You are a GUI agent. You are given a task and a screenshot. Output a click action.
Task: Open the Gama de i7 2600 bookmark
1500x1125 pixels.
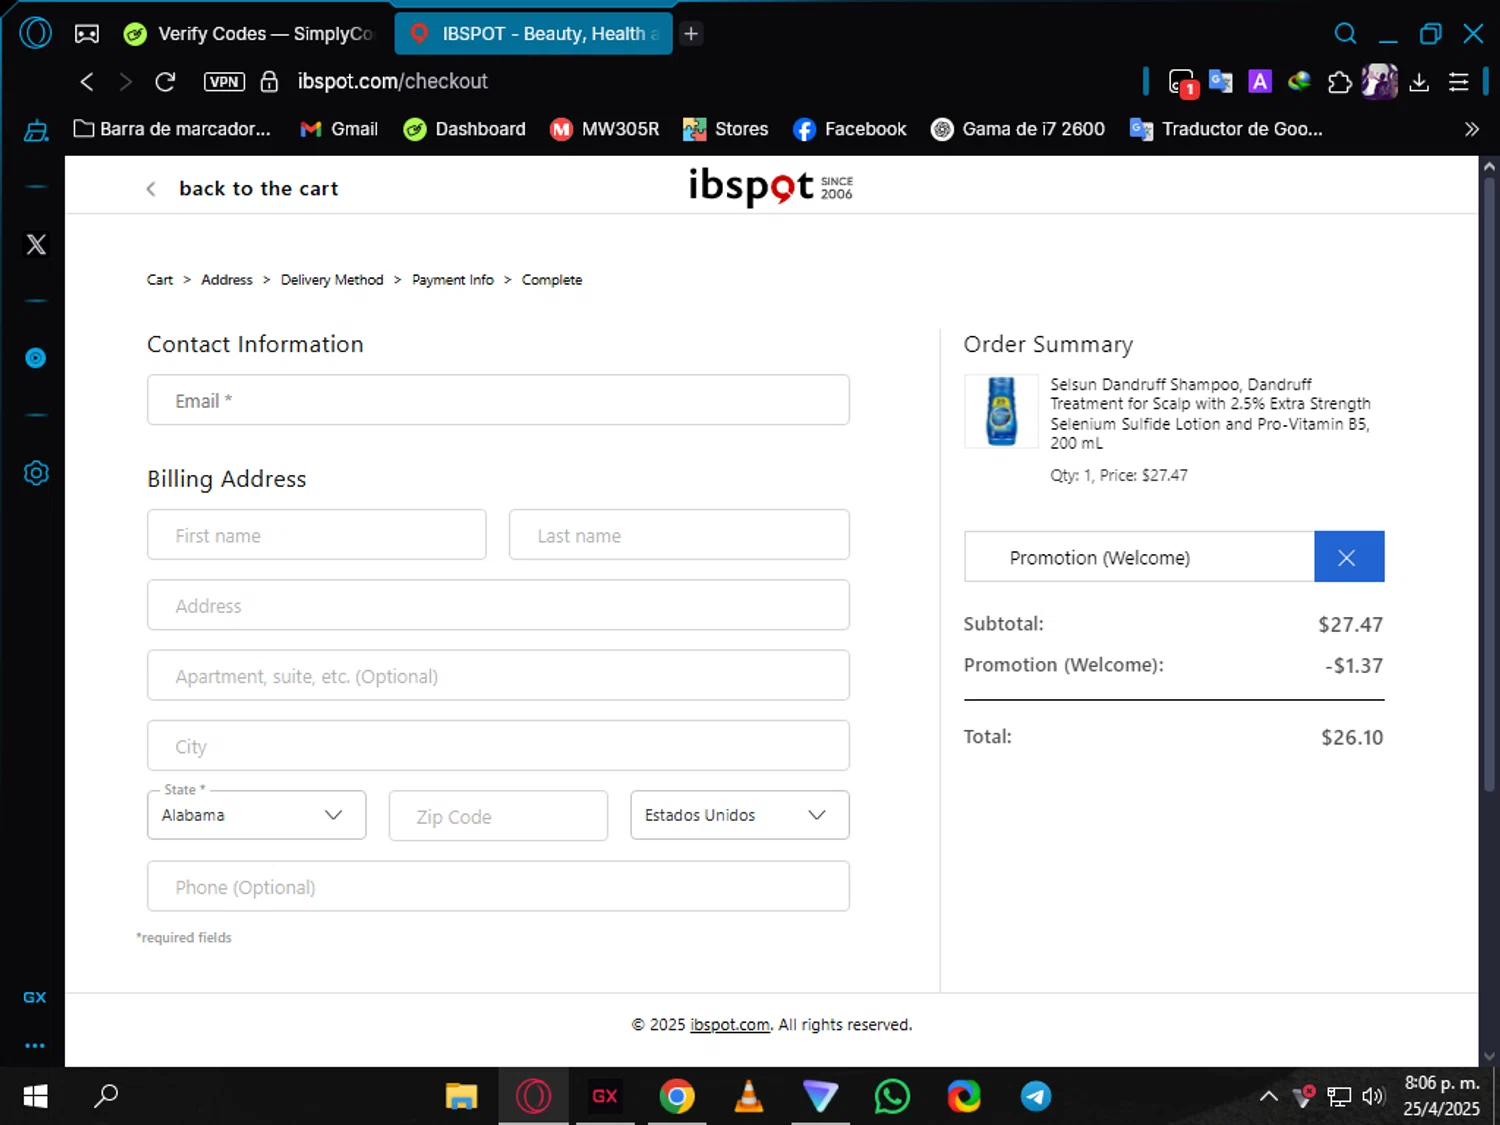tap(1018, 129)
